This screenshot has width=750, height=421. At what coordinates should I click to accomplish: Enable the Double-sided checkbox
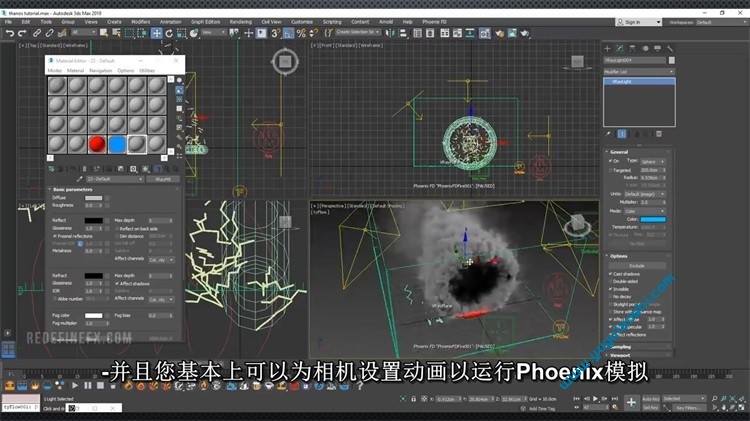pyautogui.click(x=610, y=281)
